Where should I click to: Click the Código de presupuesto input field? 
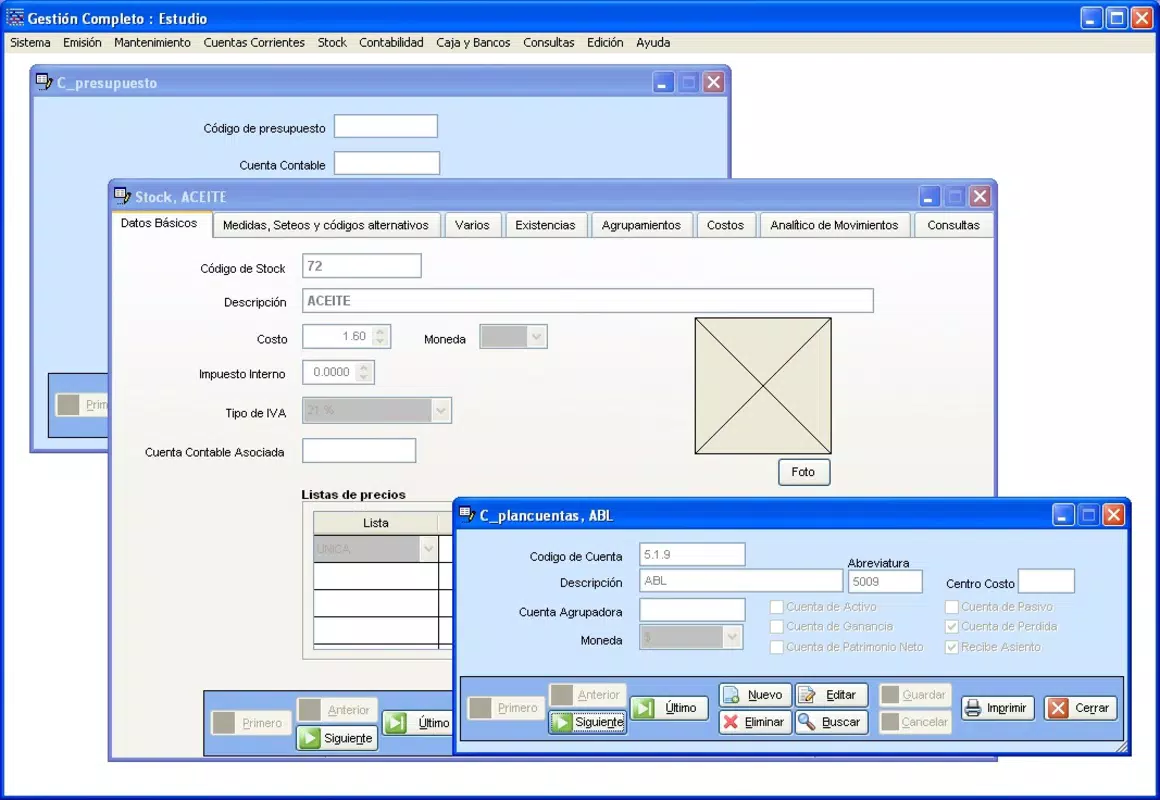pos(385,127)
